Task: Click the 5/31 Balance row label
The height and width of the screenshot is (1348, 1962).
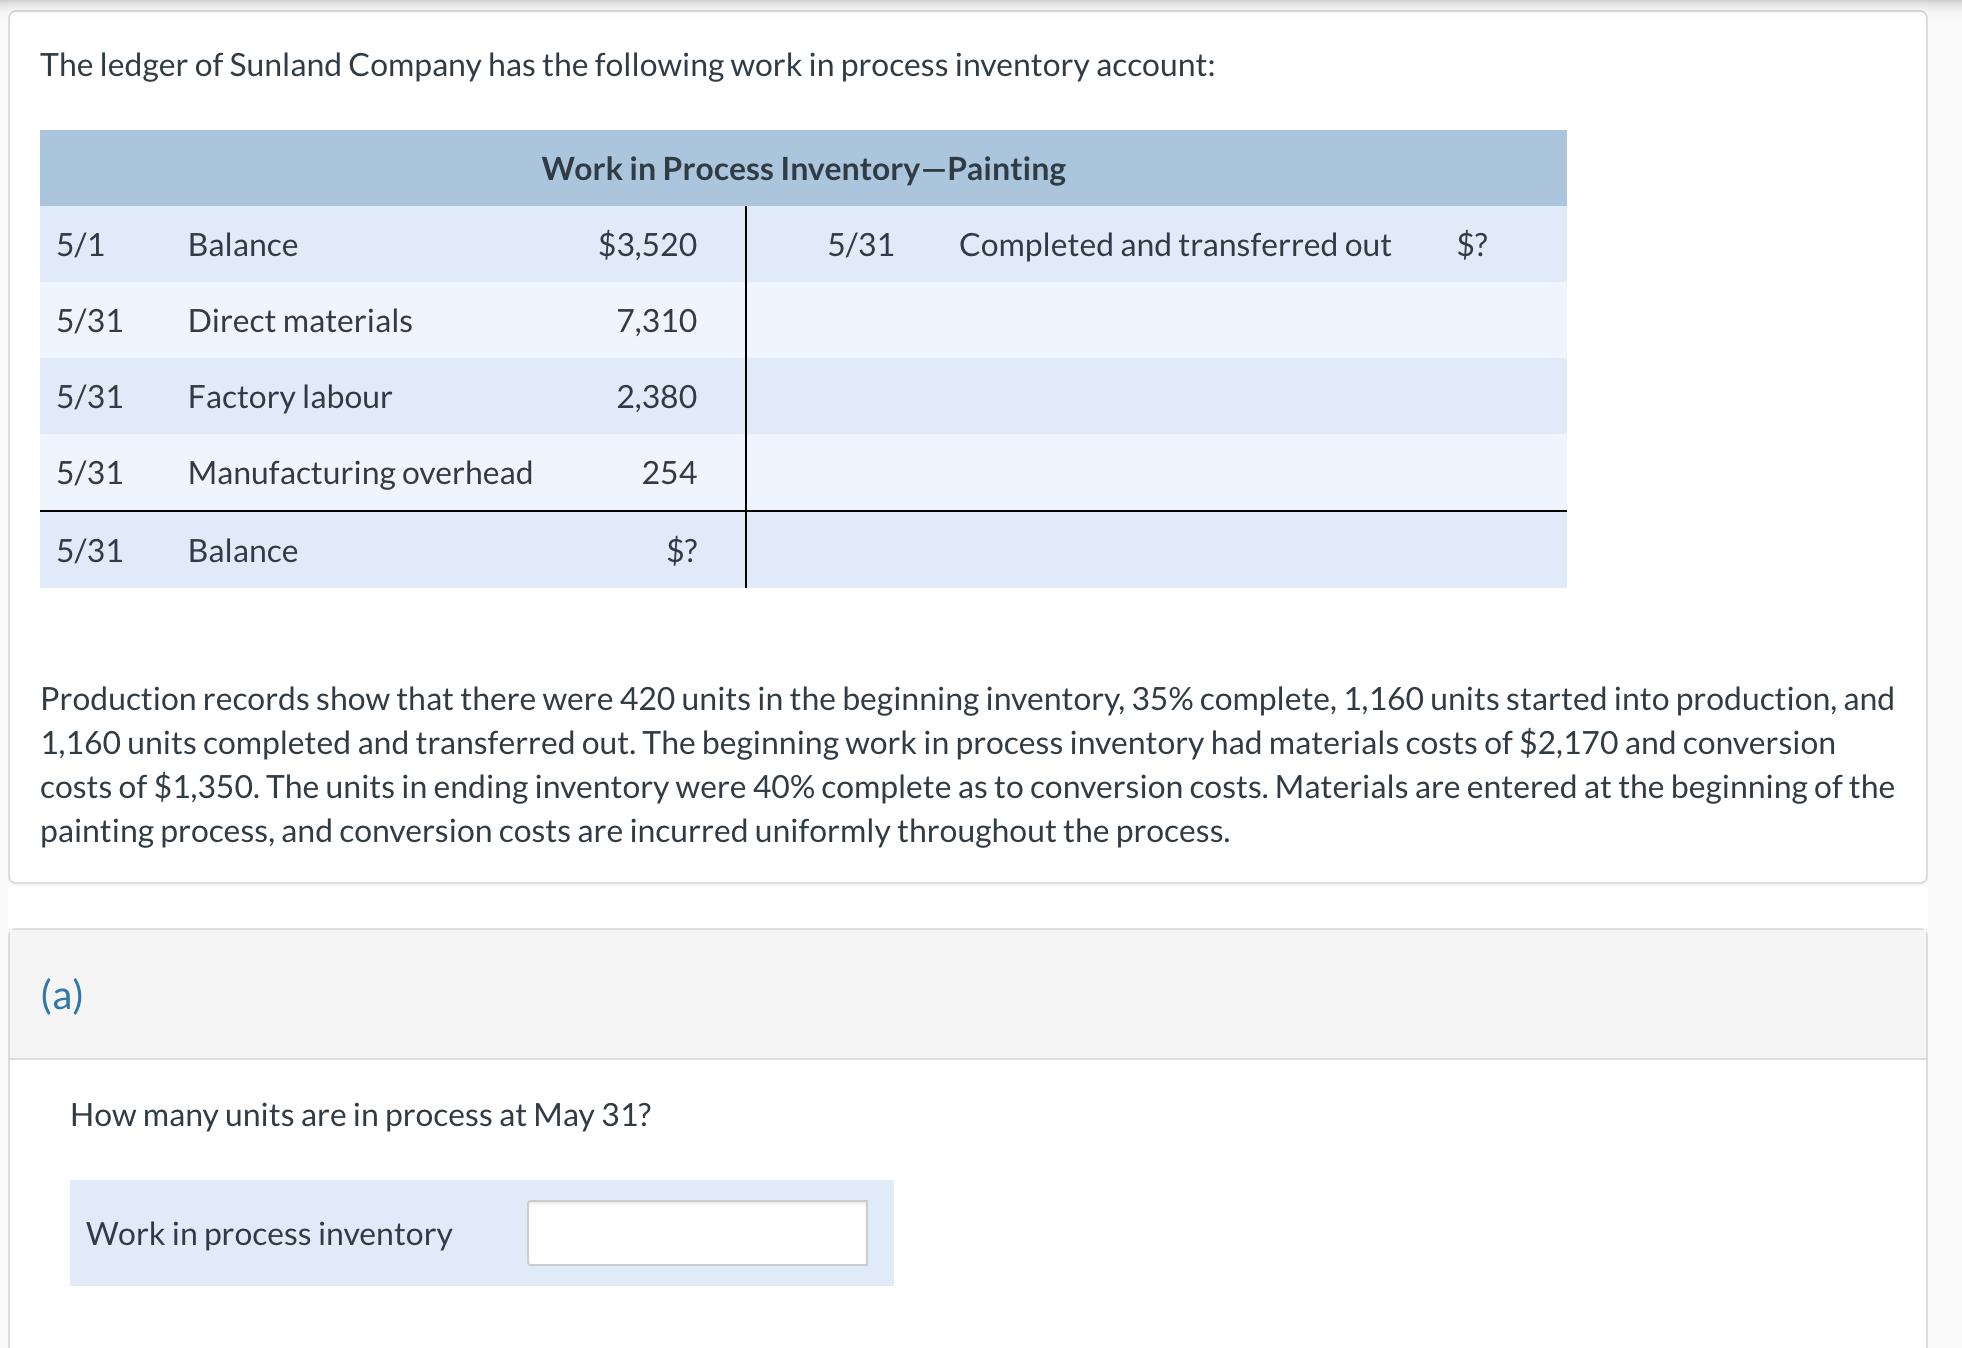Action: pos(243,551)
